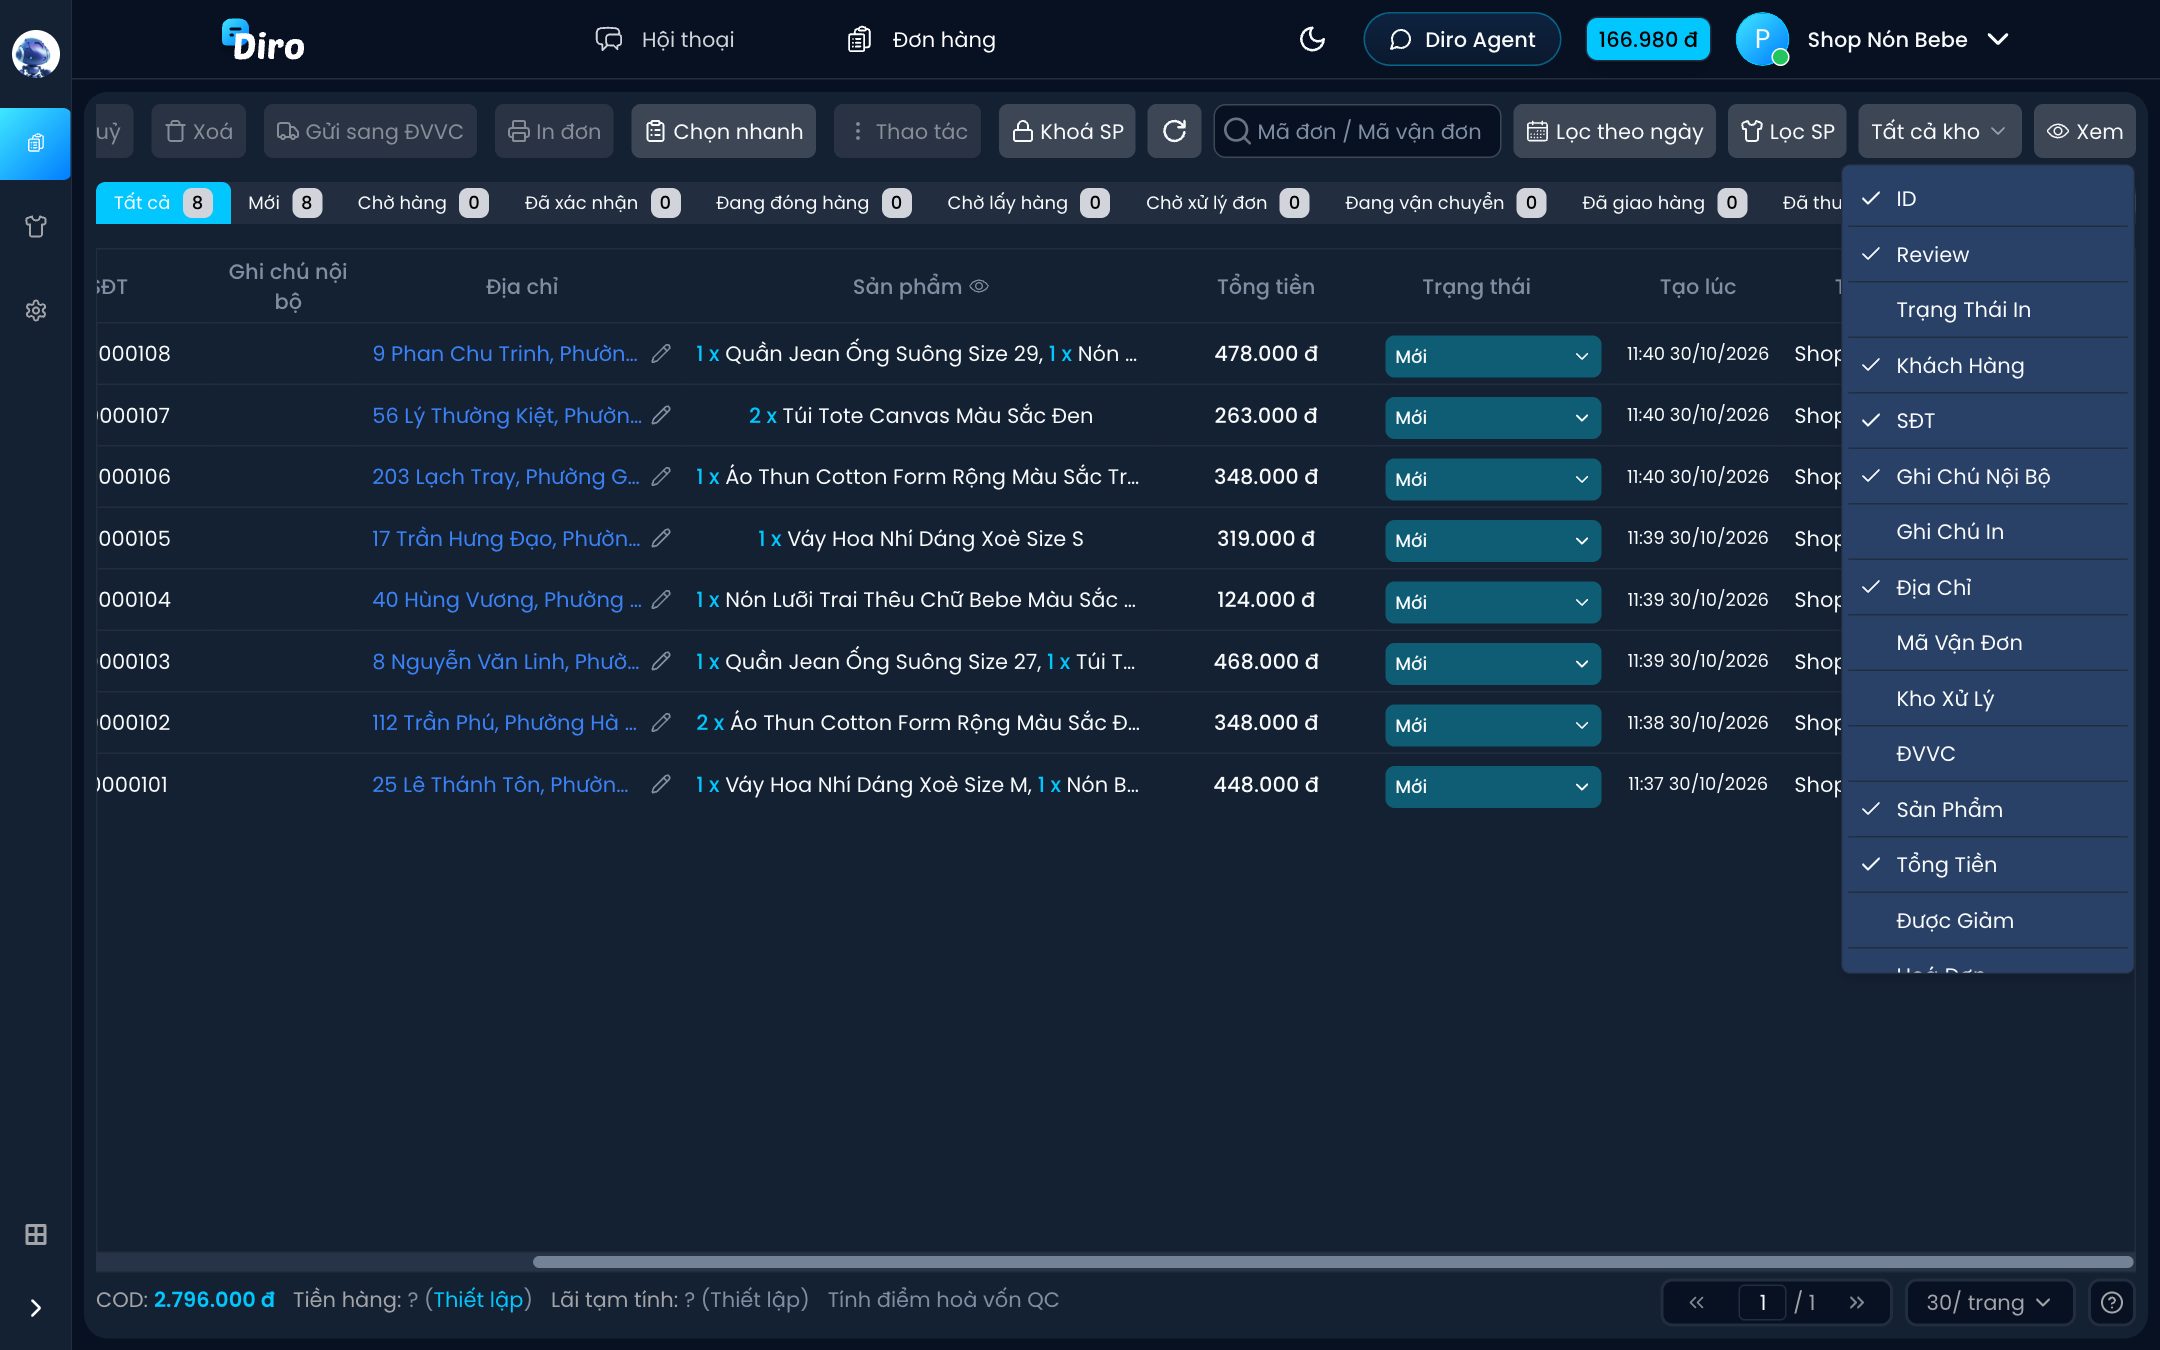Switch theme with the moon icon
This screenshot has height=1350, width=2160.
1312,39
